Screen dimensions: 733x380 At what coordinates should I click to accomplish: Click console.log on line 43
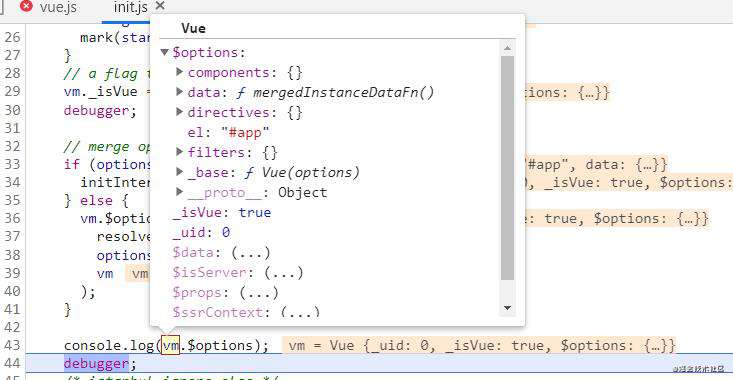tap(109, 345)
